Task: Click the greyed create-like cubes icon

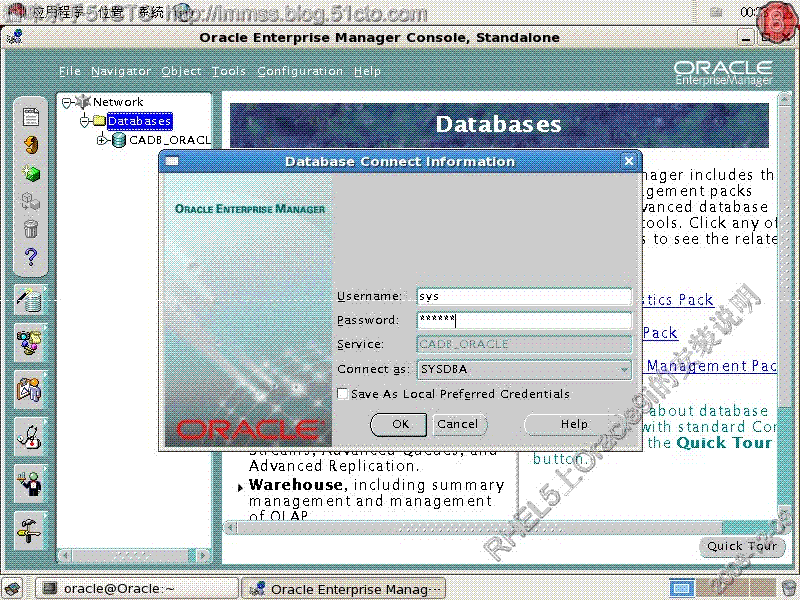Action: click(x=31, y=201)
